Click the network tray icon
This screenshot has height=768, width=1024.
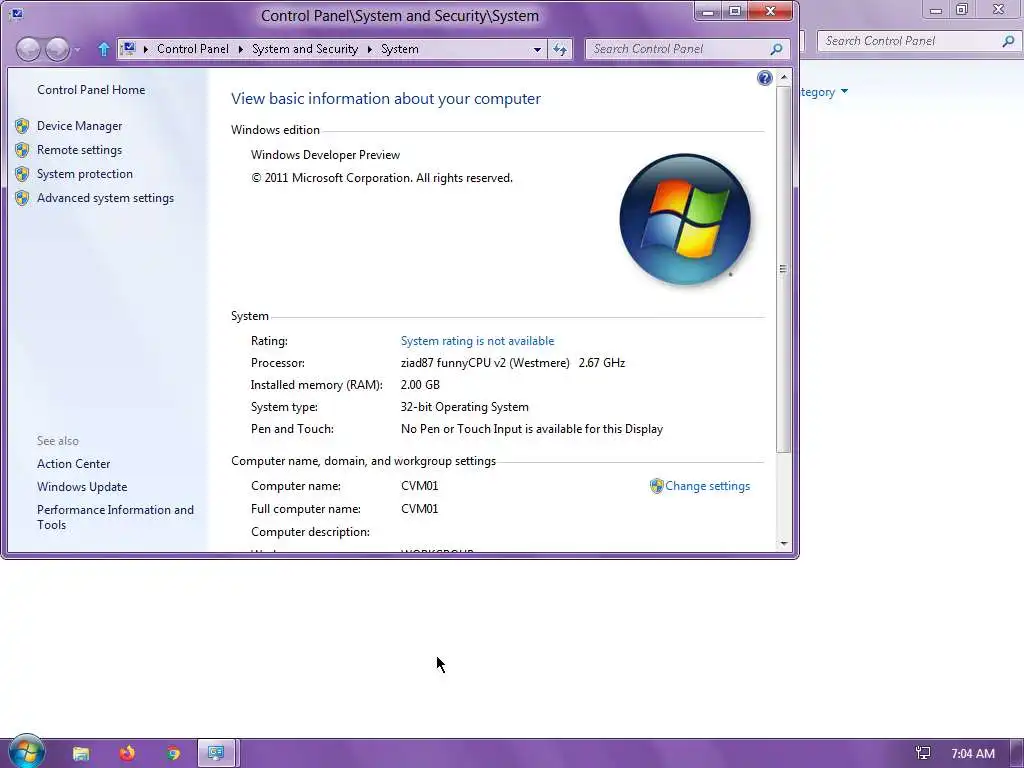(923, 753)
